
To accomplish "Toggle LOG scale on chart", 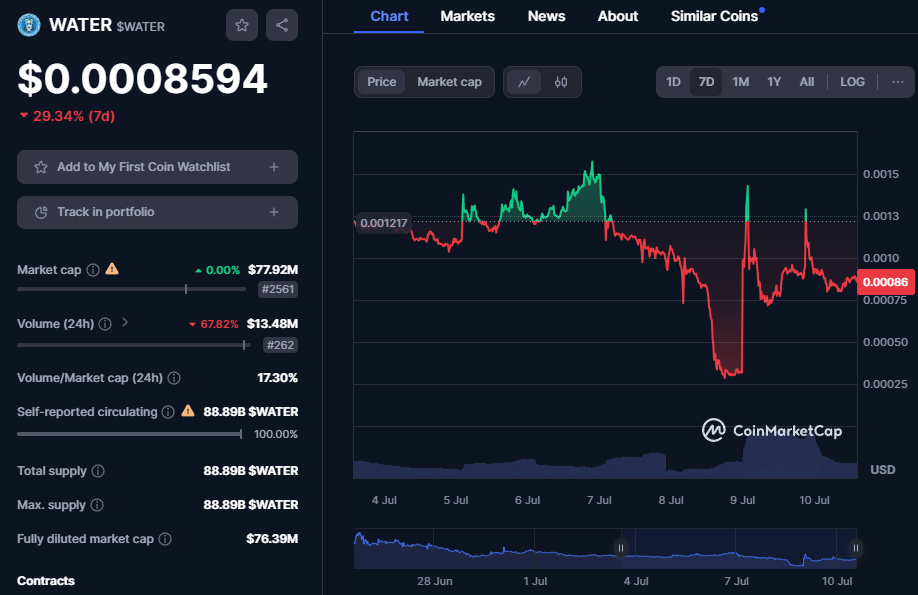I will pos(852,82).
